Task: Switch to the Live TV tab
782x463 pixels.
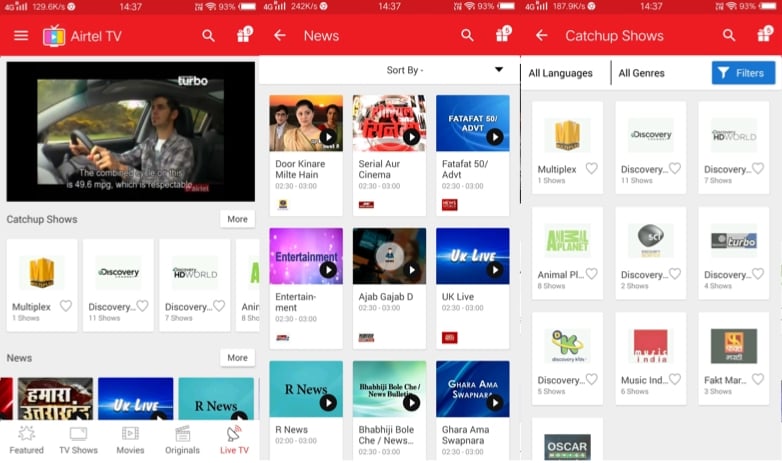Action: (x=234, y=440)
